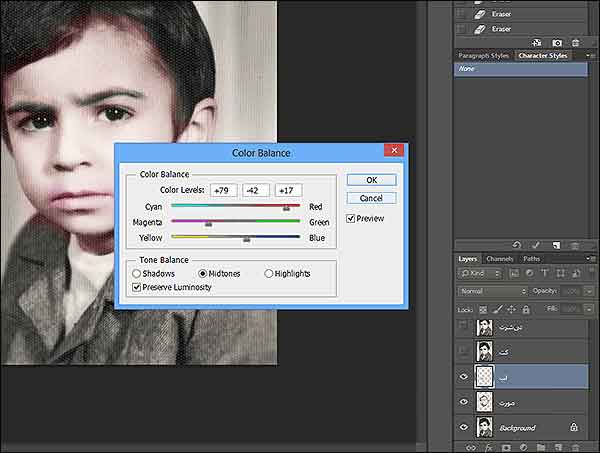Open Layers panel flyout menu
Viewport: 600px width, 453px height.
click(x=590, y=259)
